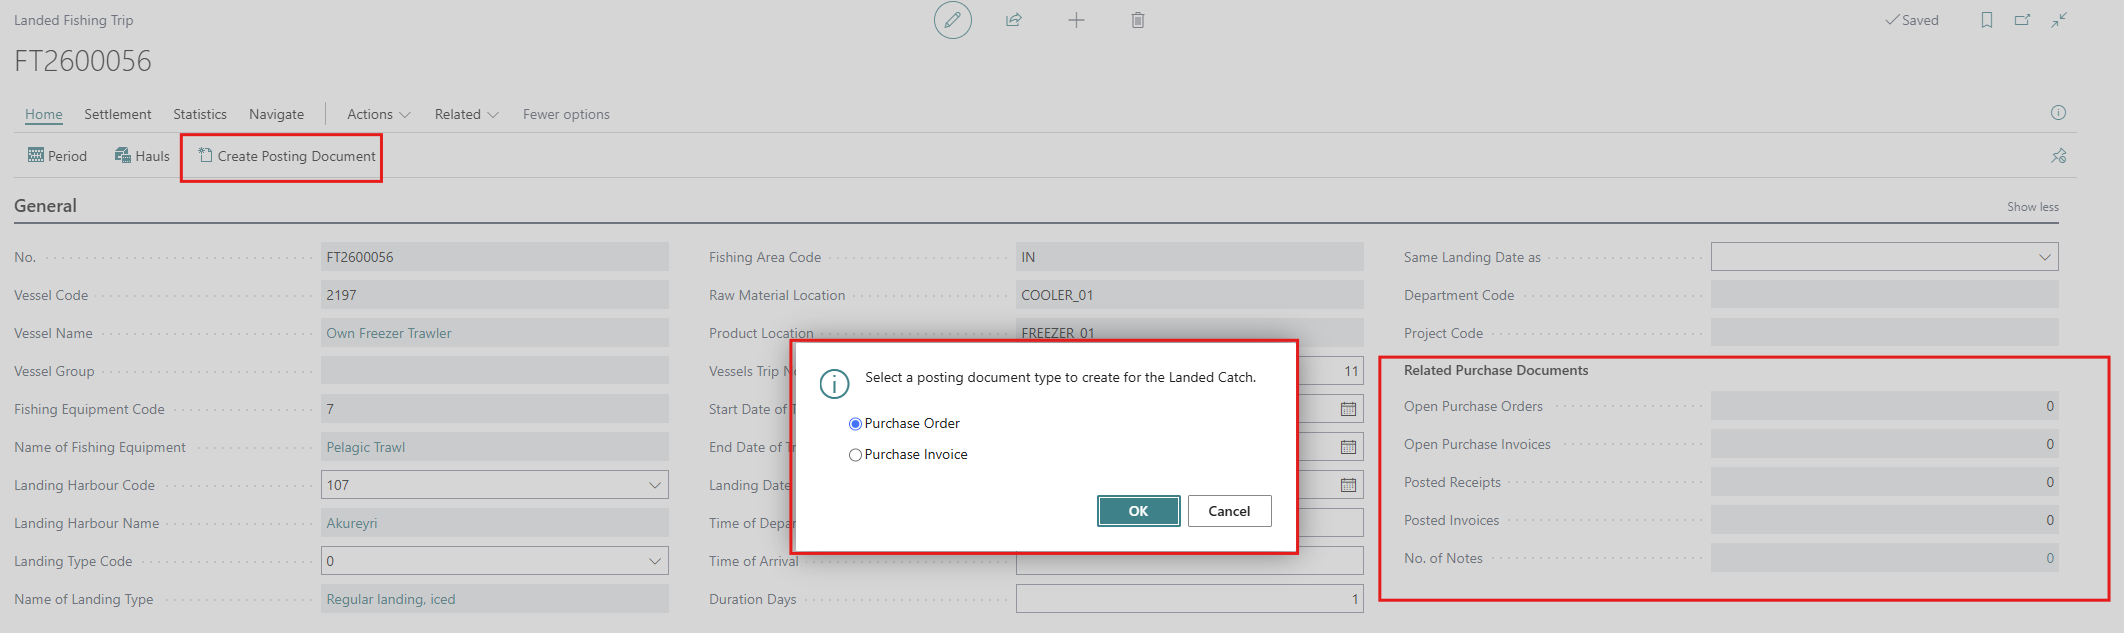The image size is (2124, 633).
Task: Click Fewer options
Action: point(566,114)
